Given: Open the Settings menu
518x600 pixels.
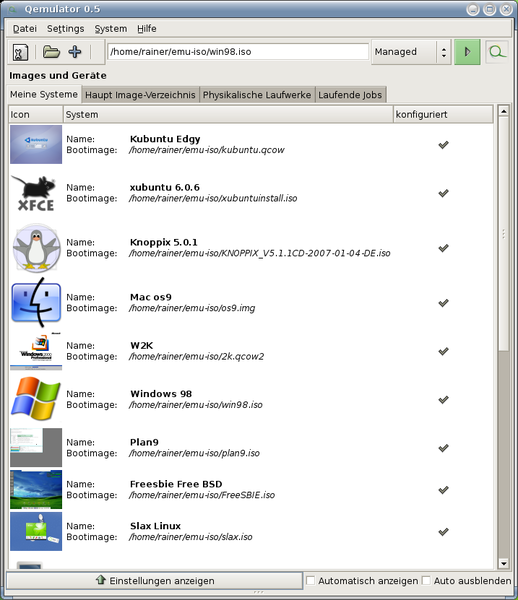Looking at the screenshot, I should click(x=65, y=29).
